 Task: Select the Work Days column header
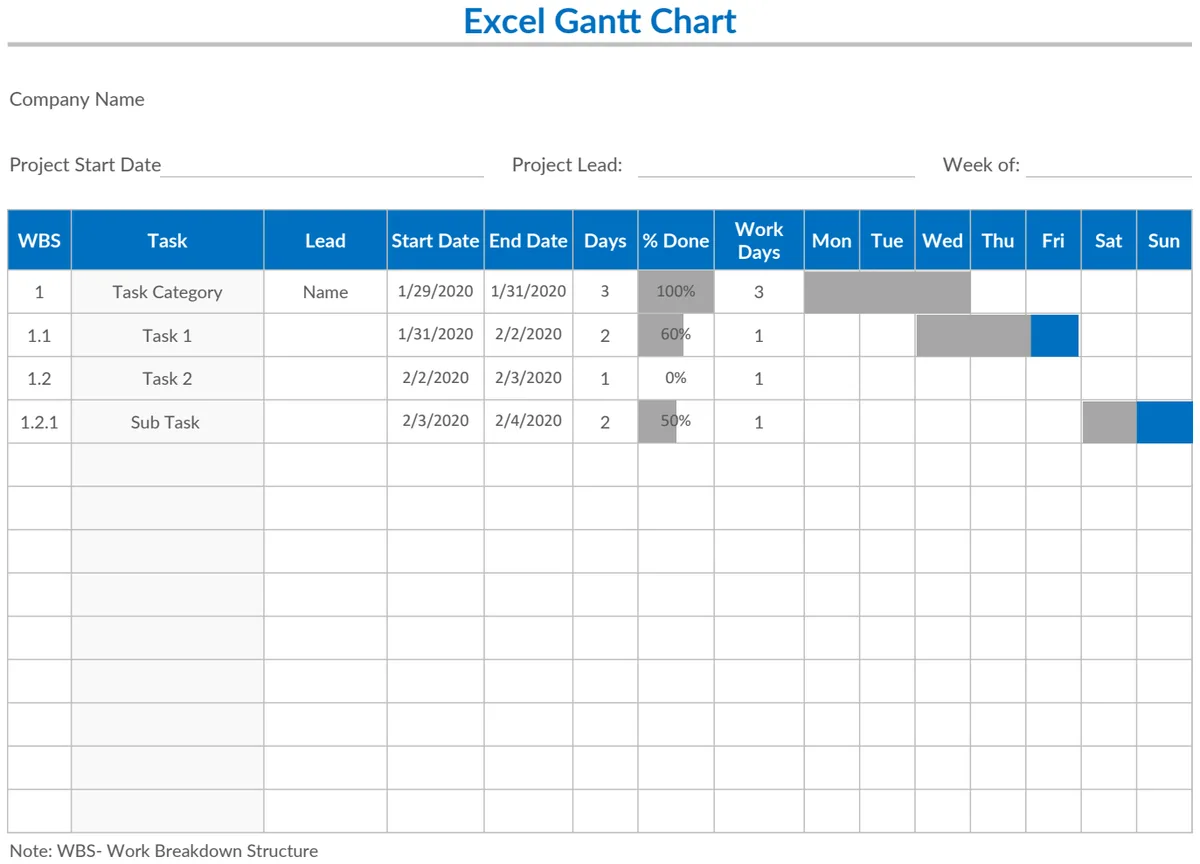(759, 240)
